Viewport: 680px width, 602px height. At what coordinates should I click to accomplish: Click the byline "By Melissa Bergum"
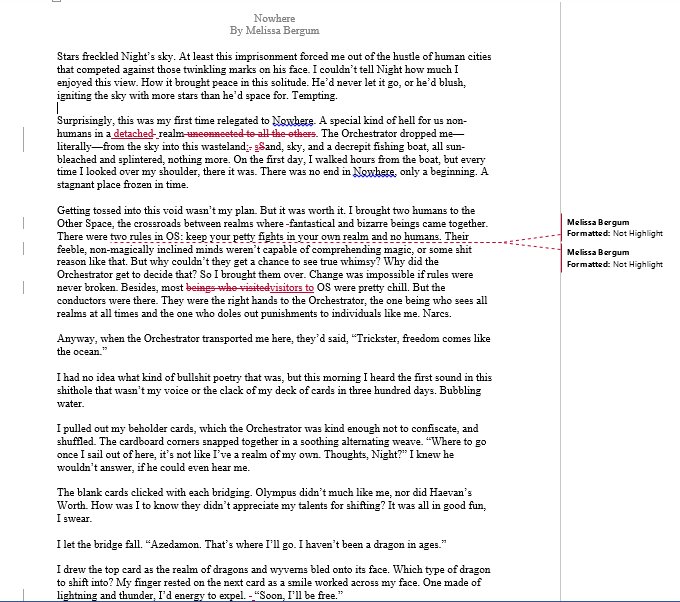tap(274, 31)
